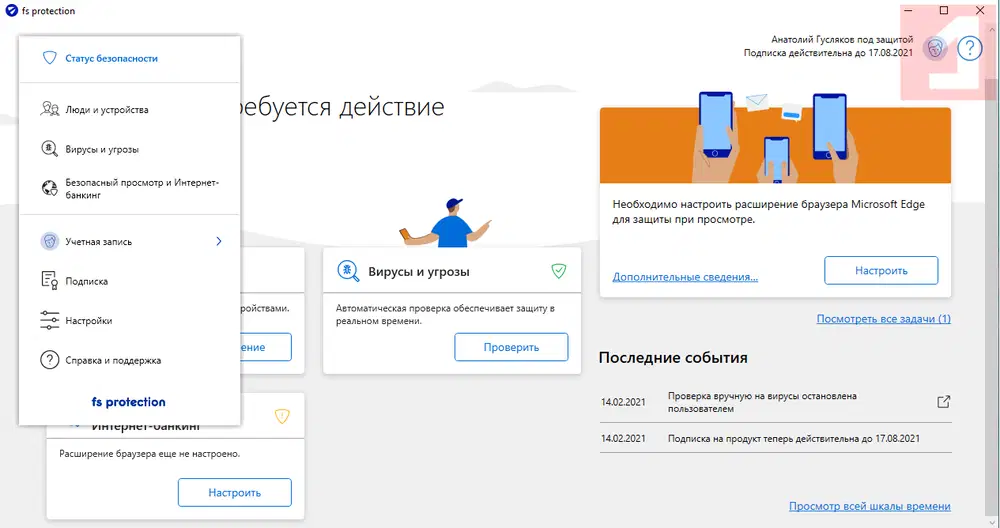Open event details icon for stopped virus scan

(943, 402)
